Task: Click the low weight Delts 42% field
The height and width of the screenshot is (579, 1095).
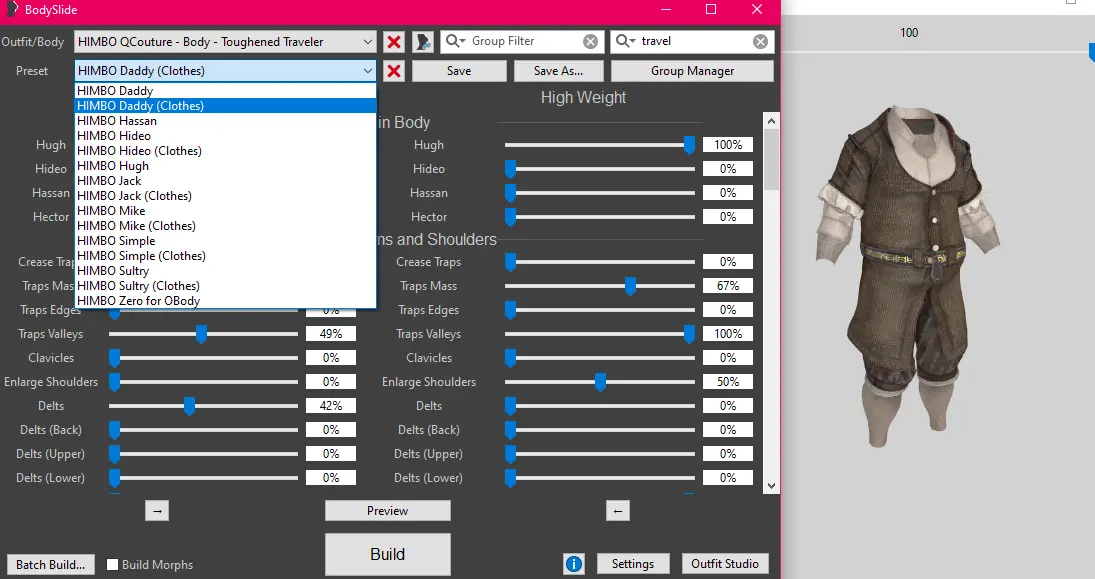Action: click(331, 406)
